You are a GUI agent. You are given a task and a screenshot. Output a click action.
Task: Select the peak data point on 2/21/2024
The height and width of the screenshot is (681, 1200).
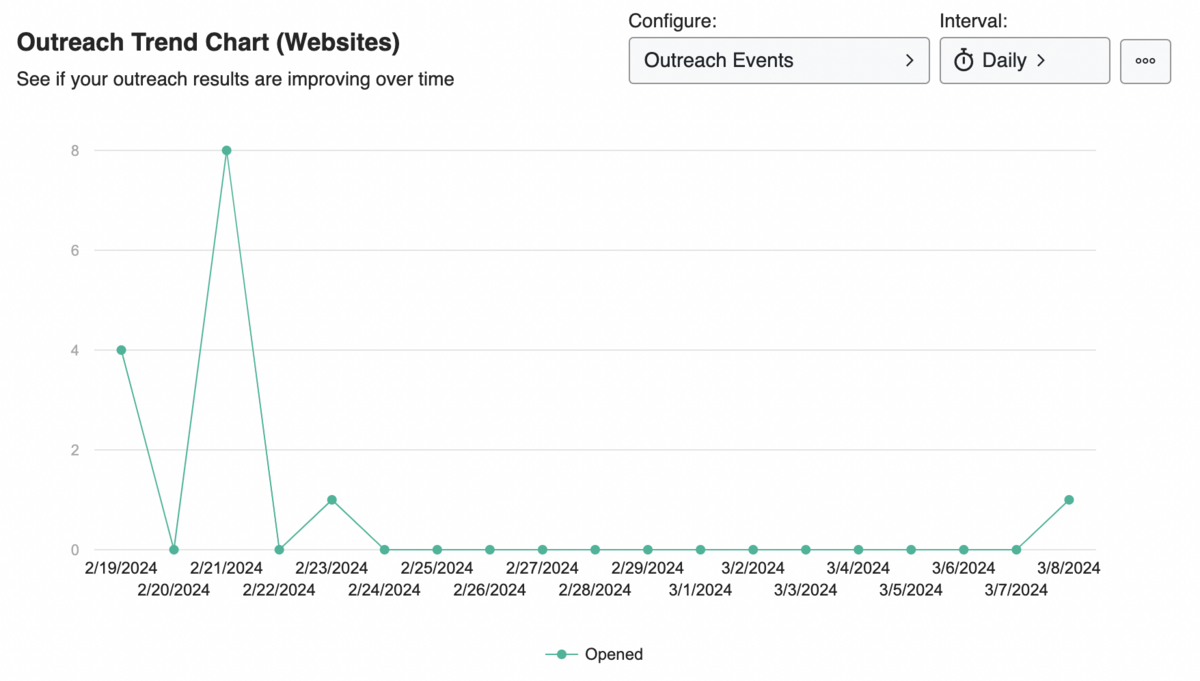(226, 150)
